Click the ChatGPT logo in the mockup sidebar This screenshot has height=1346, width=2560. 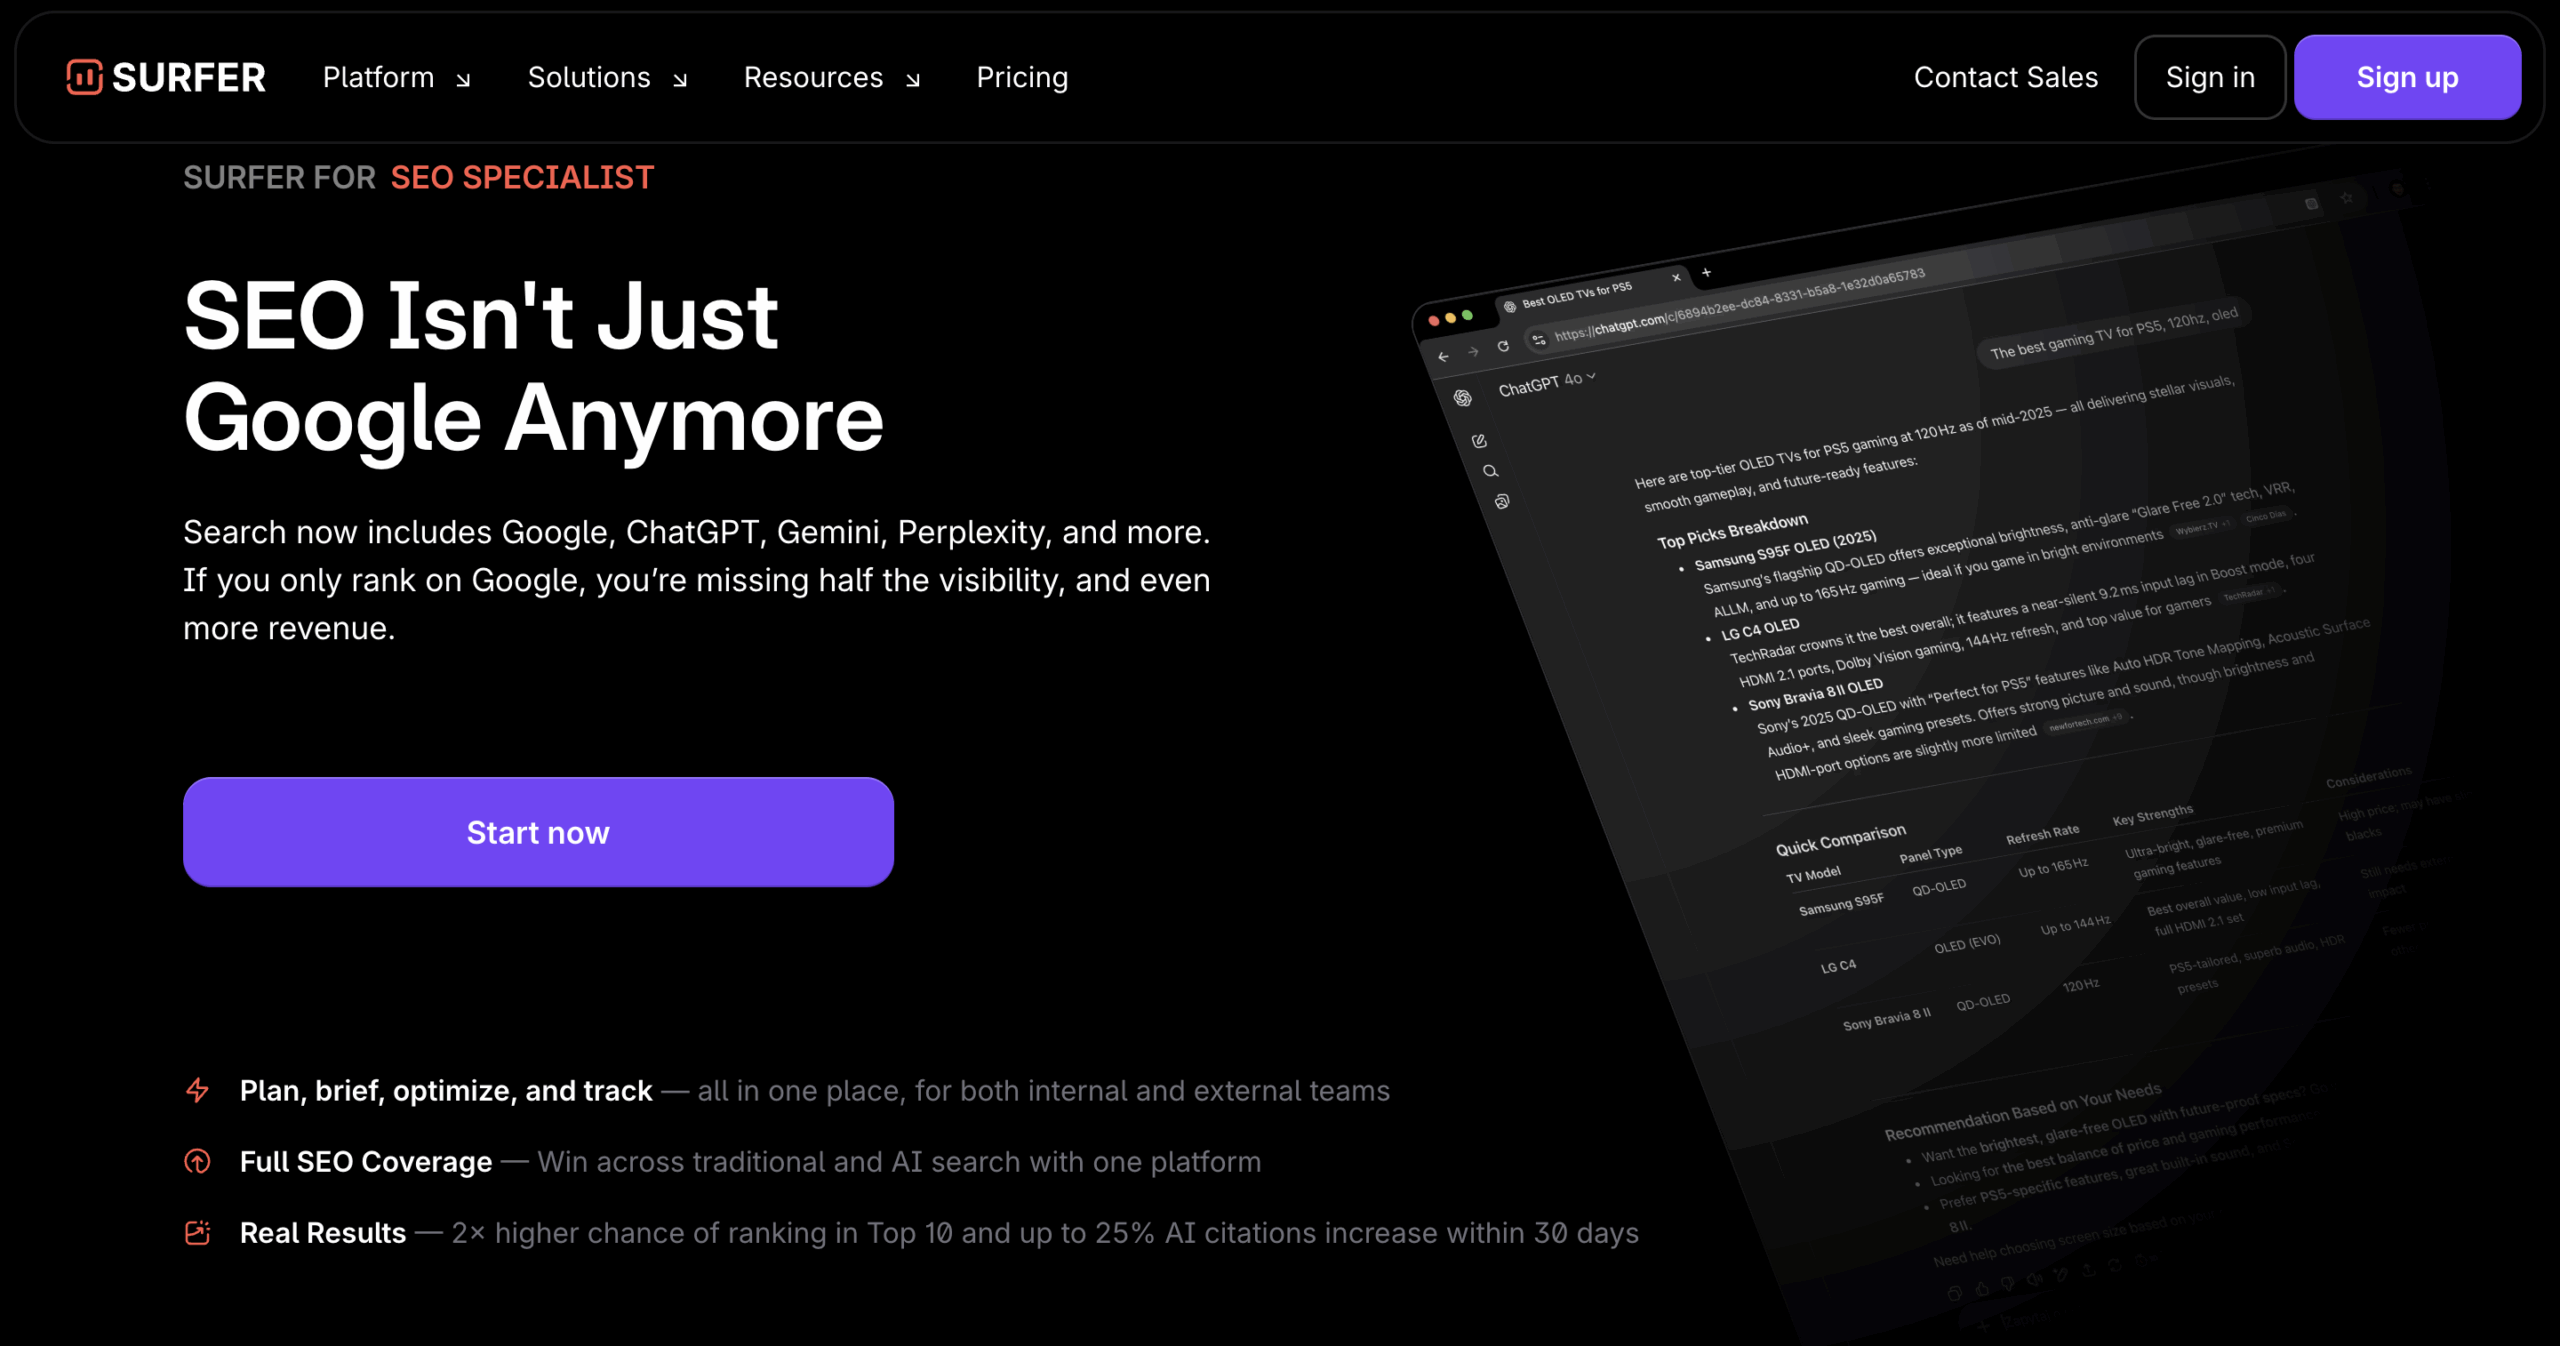click(x=1462, y=399)
